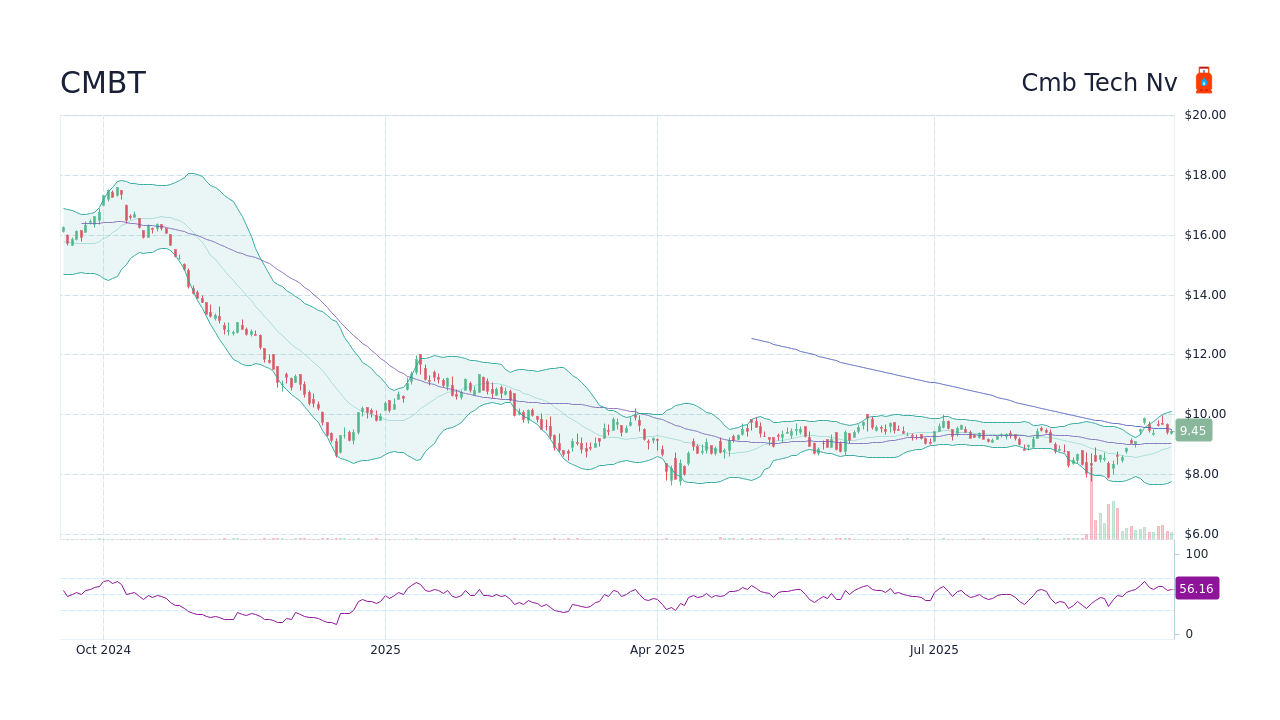Select the Oct 2024 axis label
Image resolution: width=1280 pixels, height=720 pixels.
pos(103,649)
